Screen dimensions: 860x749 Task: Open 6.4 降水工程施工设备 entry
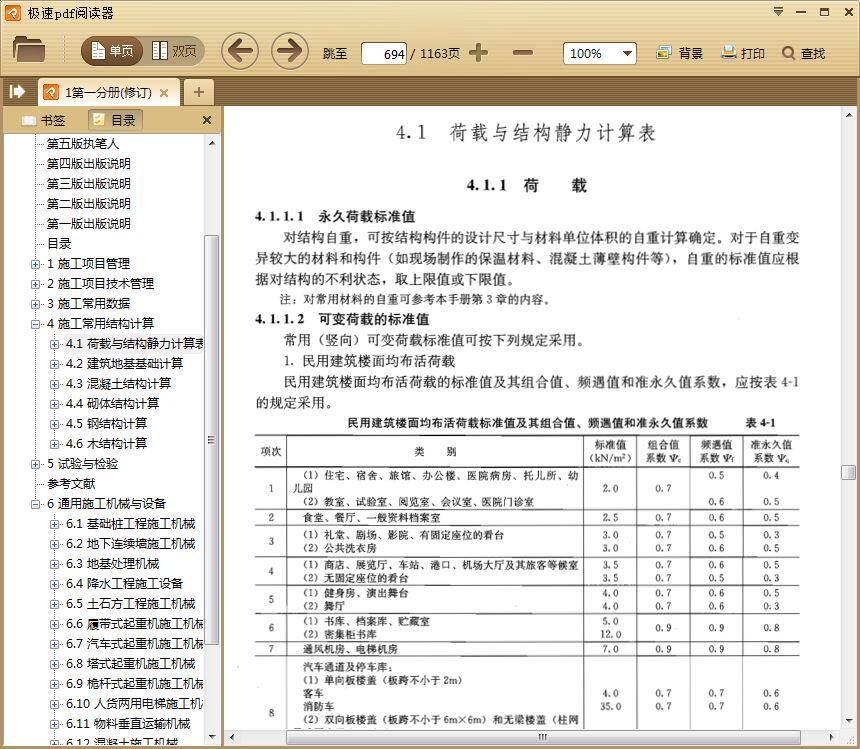click(x=125, y=583)
